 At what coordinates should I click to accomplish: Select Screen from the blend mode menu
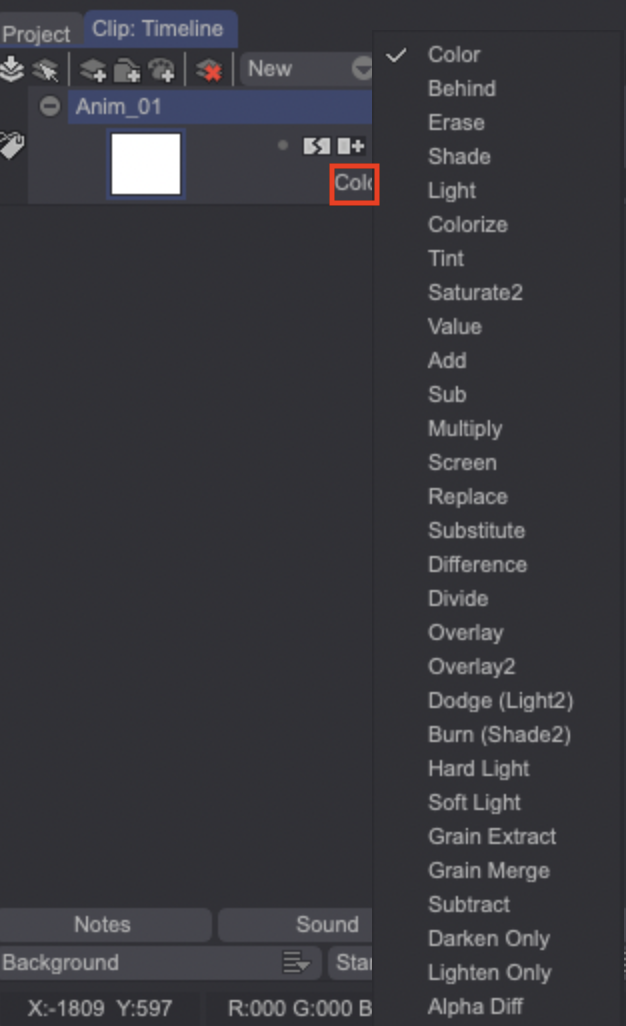tap(462, 463)
